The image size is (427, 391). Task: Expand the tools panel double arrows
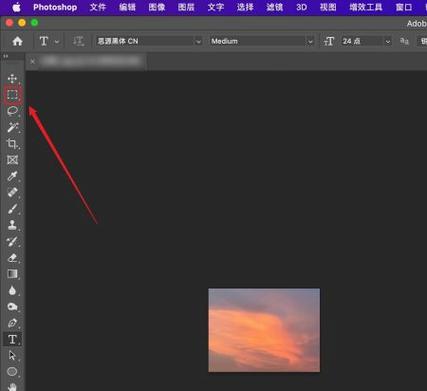(x=6, y=56)
